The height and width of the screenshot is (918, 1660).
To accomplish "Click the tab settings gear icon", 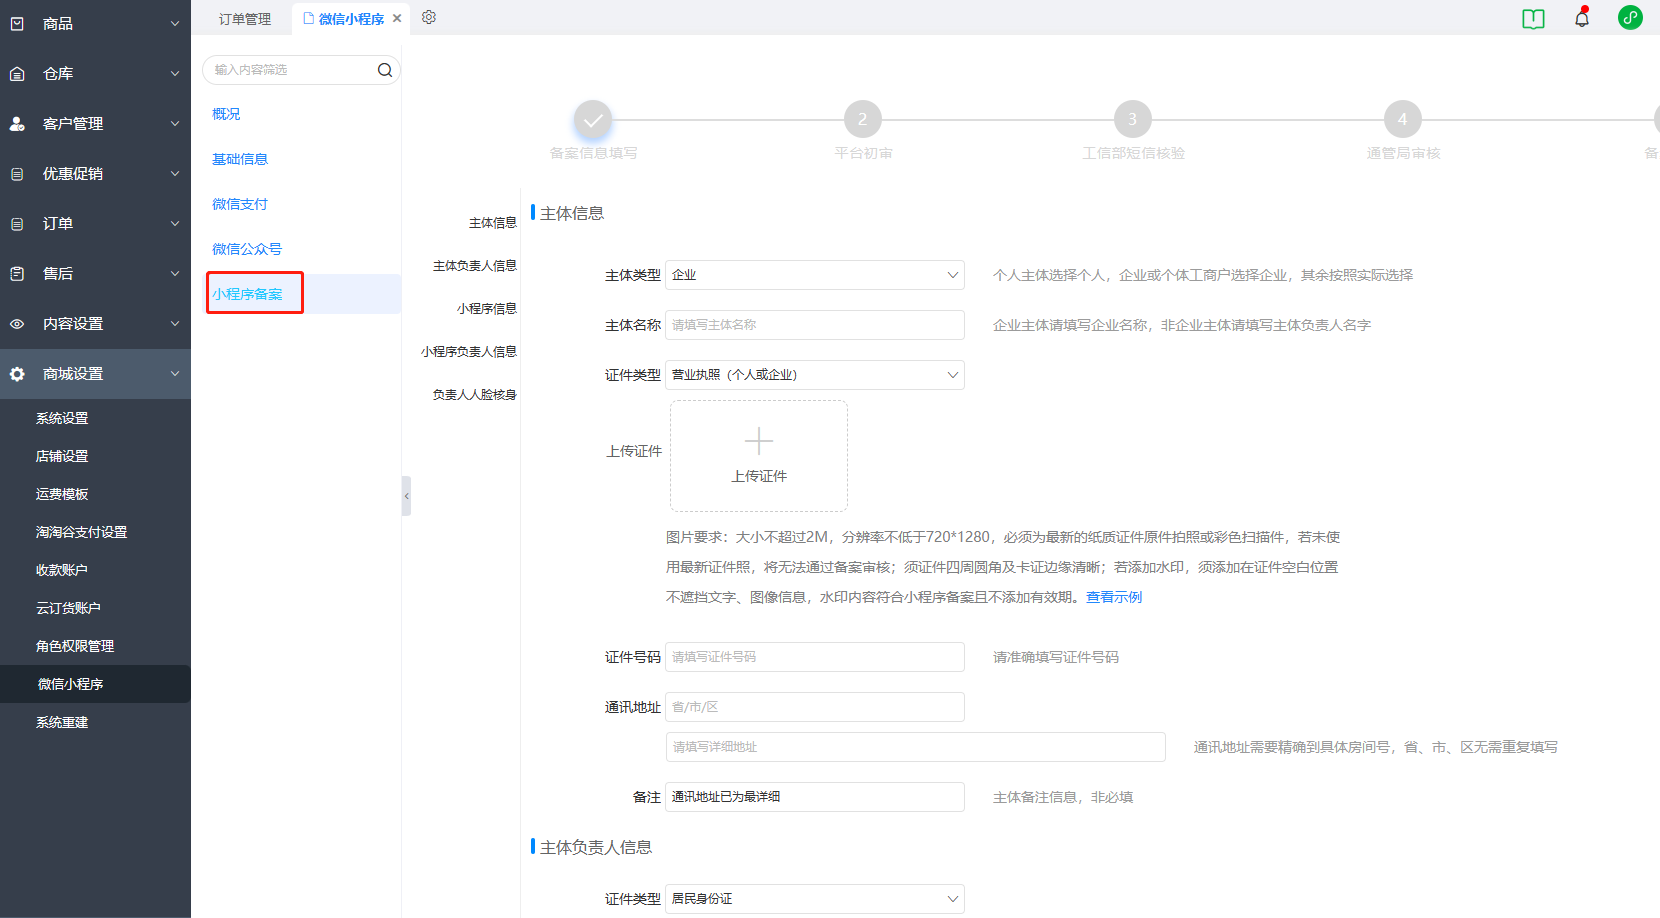I will tap(429, 17).
